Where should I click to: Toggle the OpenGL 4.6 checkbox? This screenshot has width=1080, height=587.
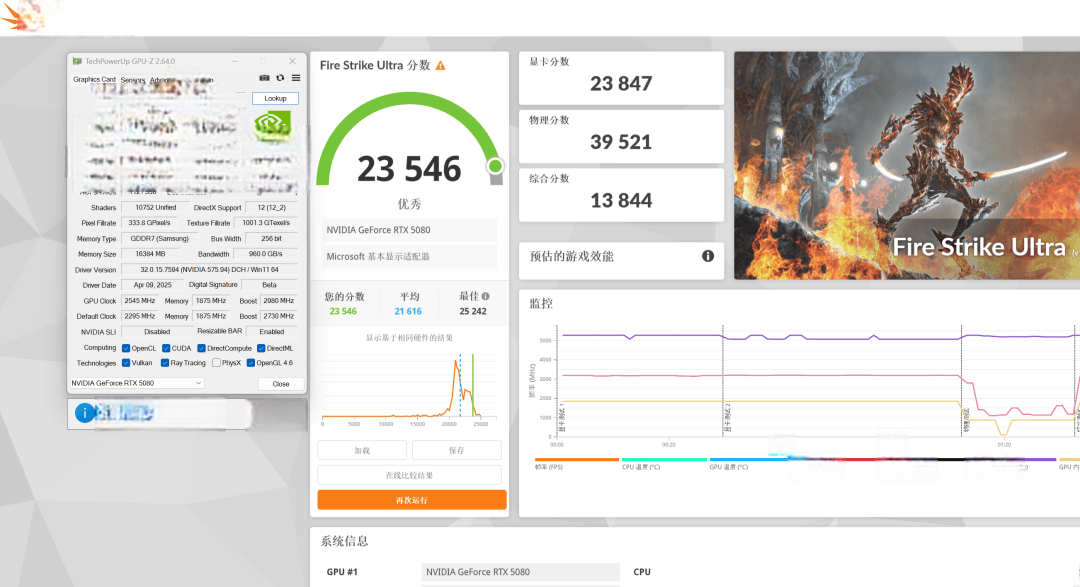pos(251,363)
